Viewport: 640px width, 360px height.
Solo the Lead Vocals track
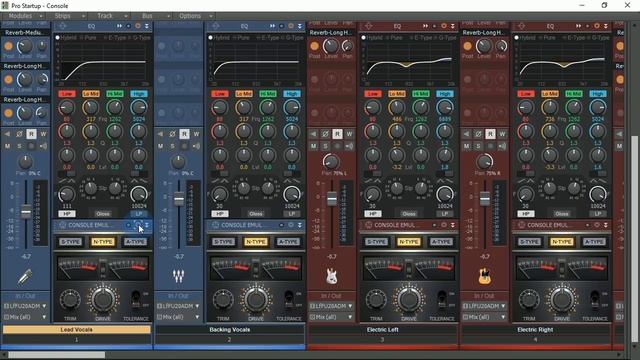click(19, 146)
